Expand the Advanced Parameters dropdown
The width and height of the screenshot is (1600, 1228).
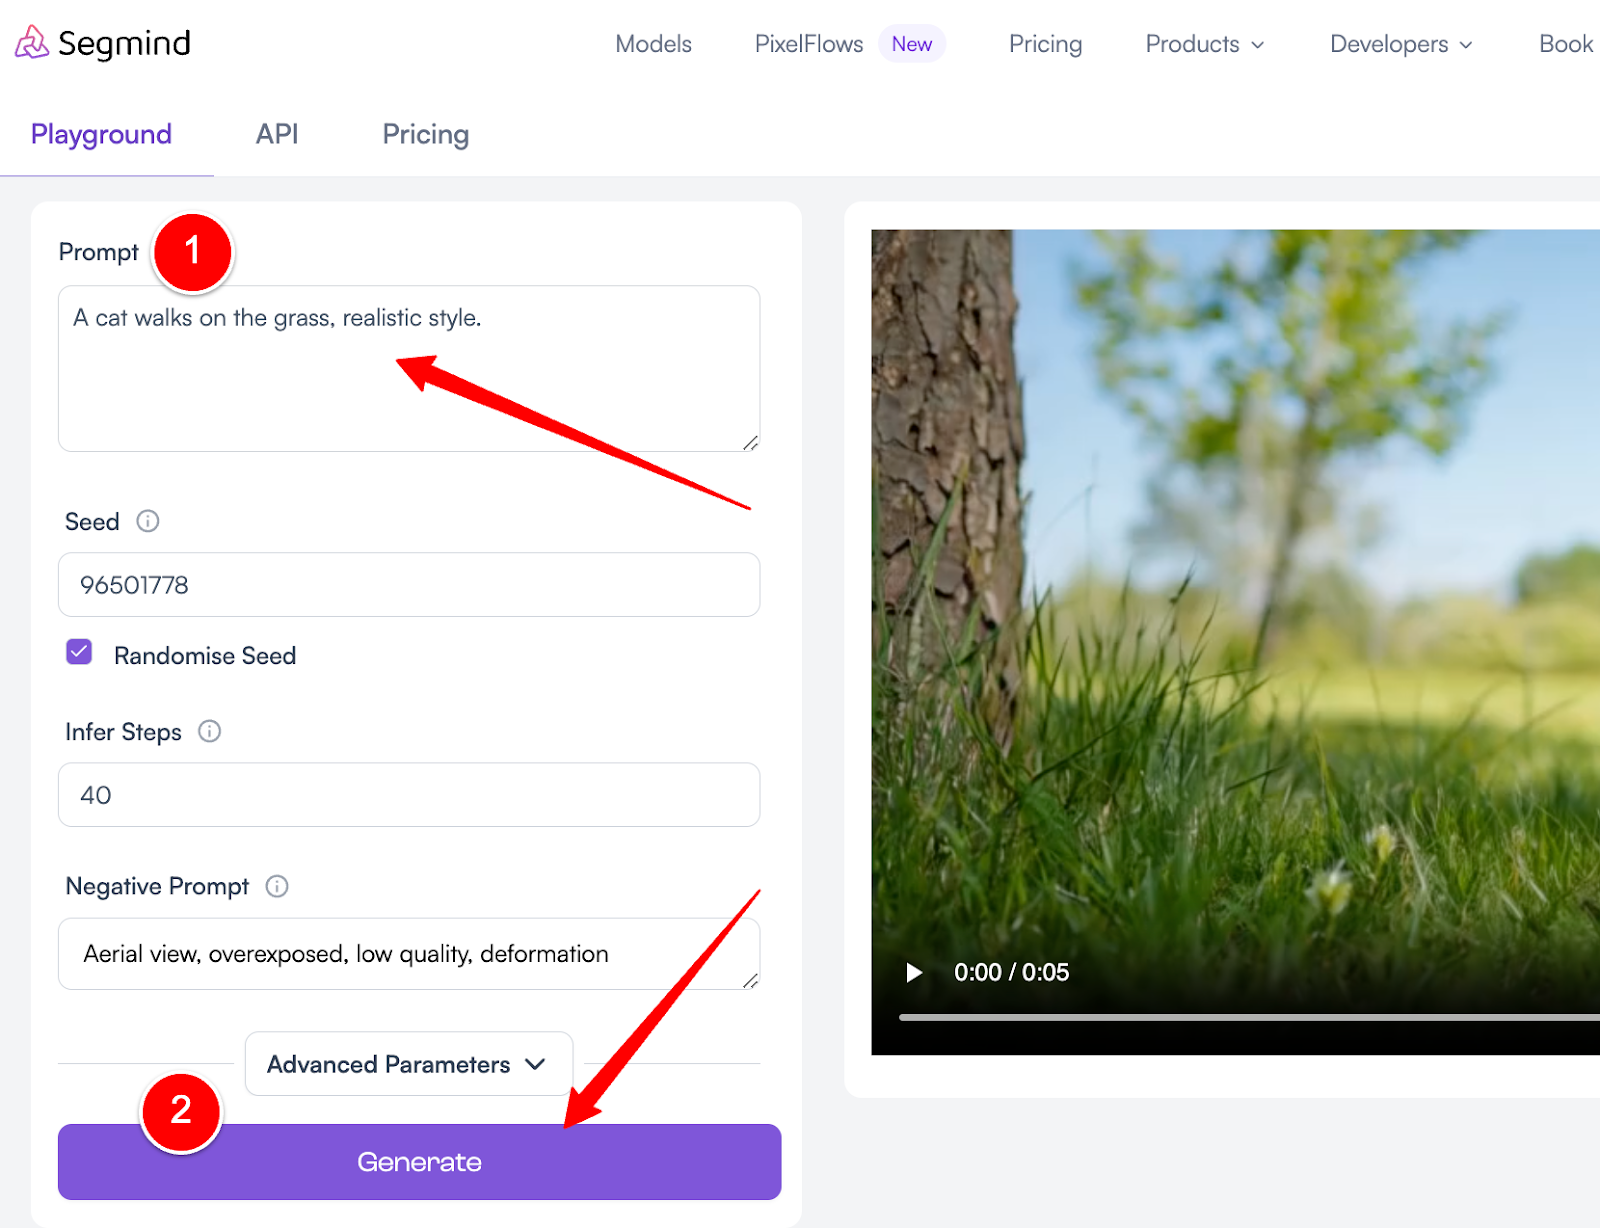pyautogui.click(x=409, y=1064)
